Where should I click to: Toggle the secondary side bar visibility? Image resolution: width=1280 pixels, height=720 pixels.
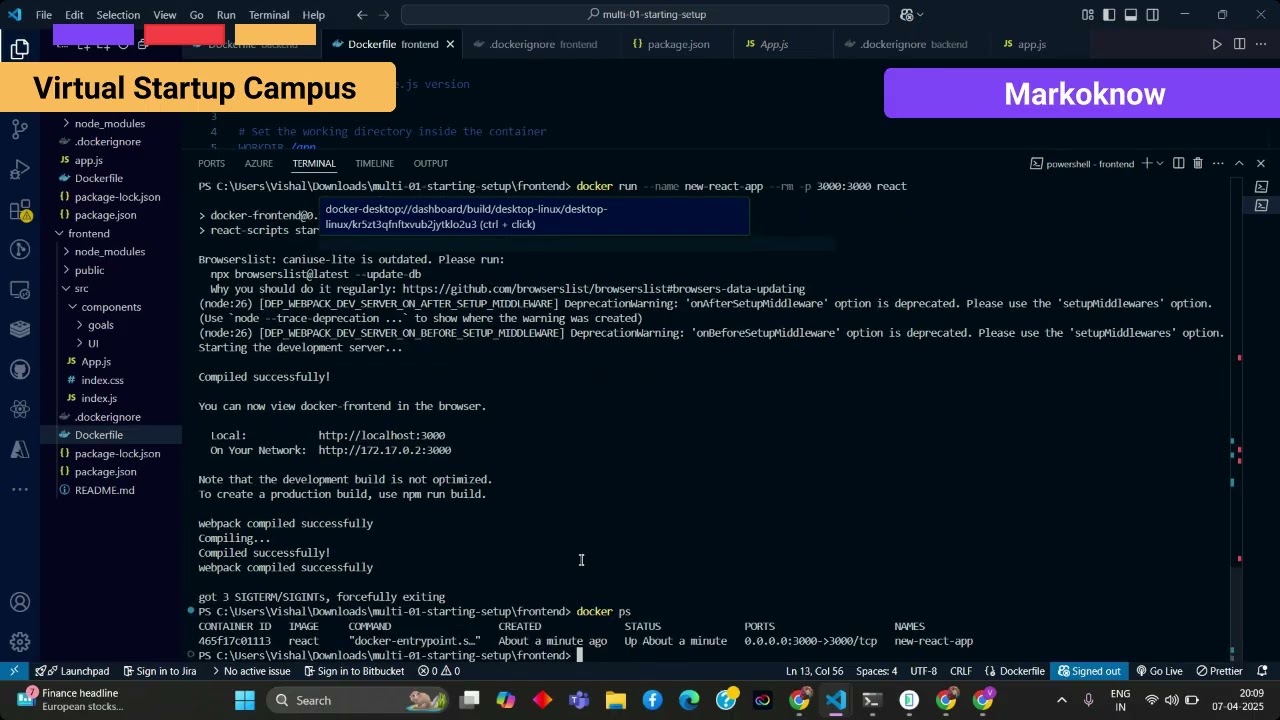(x=1153, y=14)
